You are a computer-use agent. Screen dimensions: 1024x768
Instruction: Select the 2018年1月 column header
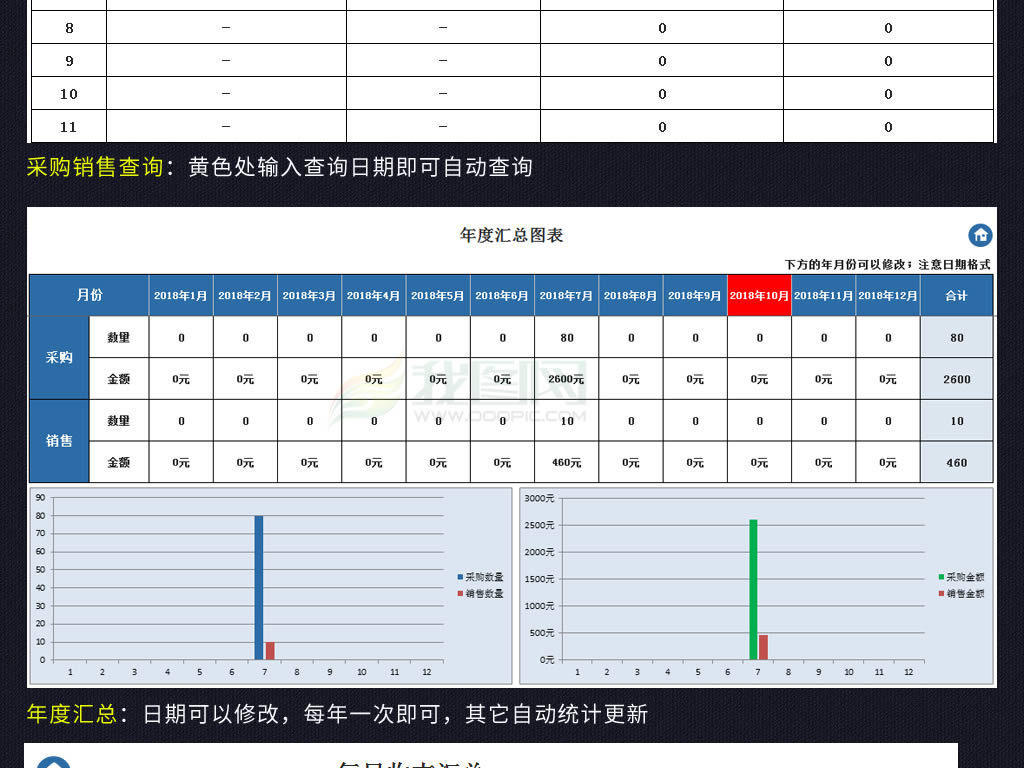point(181,295)
